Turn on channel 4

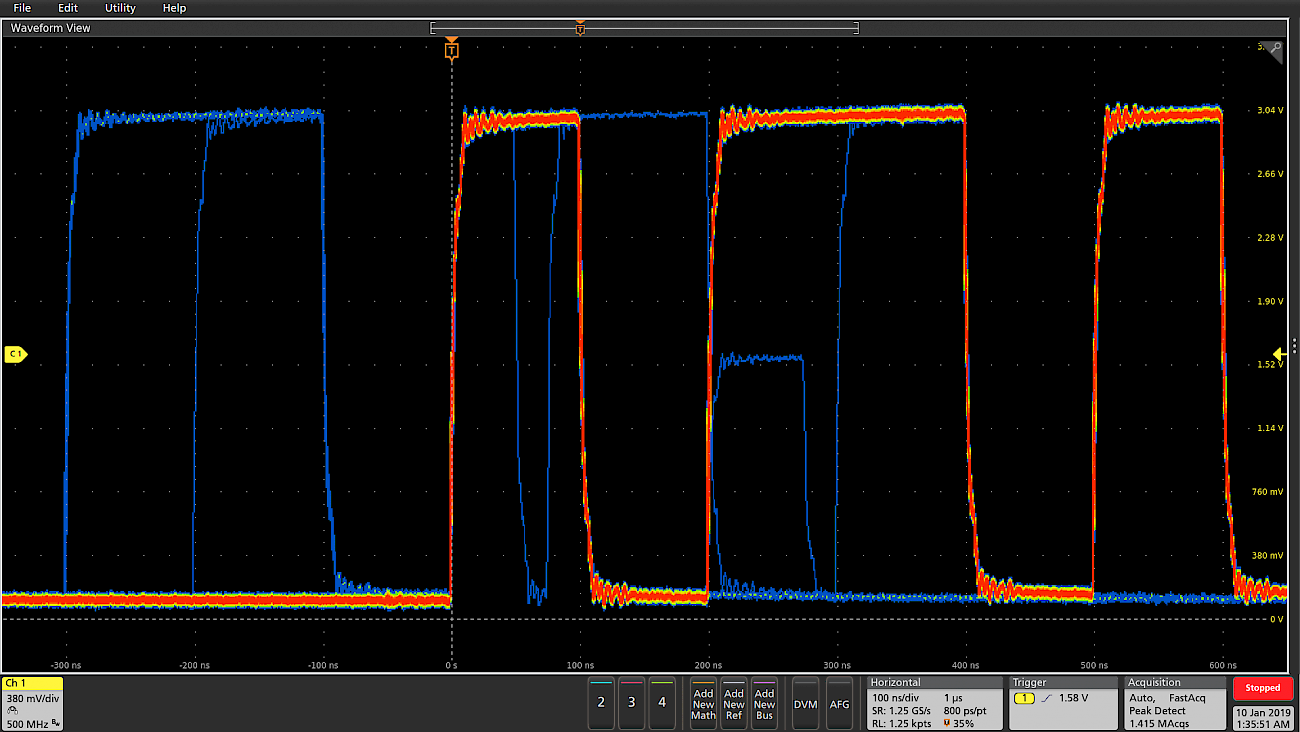coord(661,702)
